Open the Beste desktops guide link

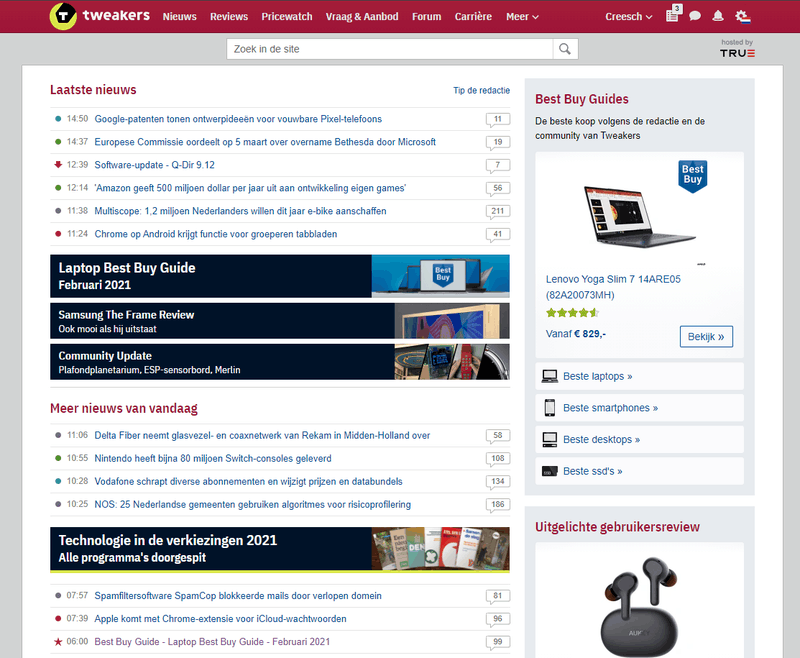(601, 440)
